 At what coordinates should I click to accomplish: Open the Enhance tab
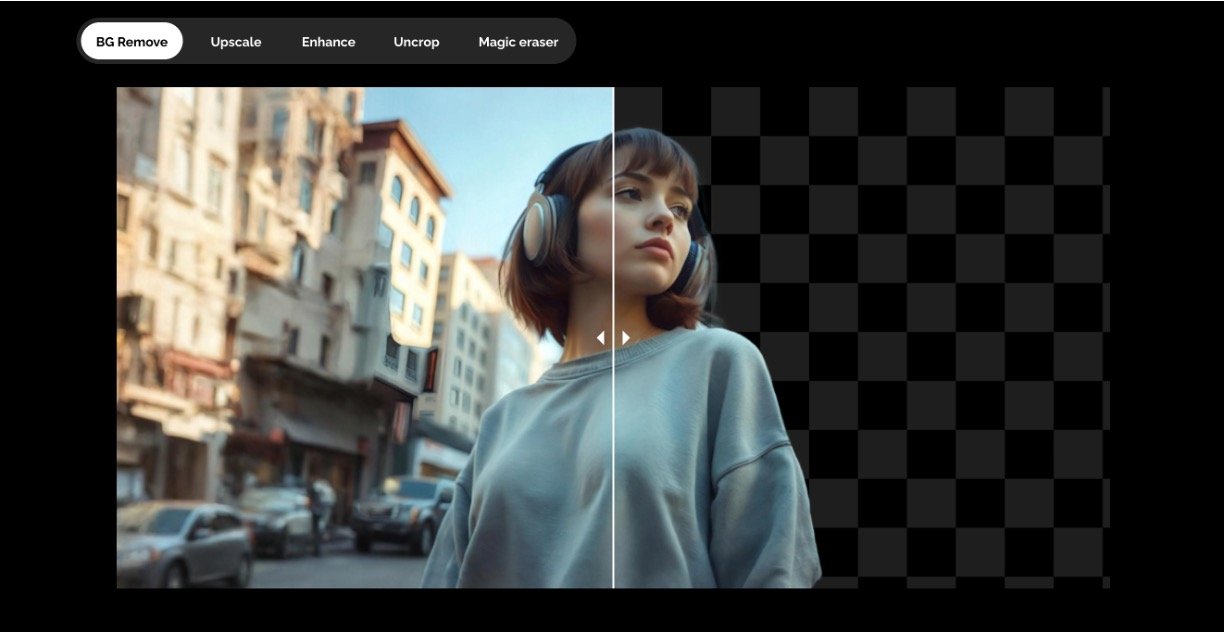(328, 42)
